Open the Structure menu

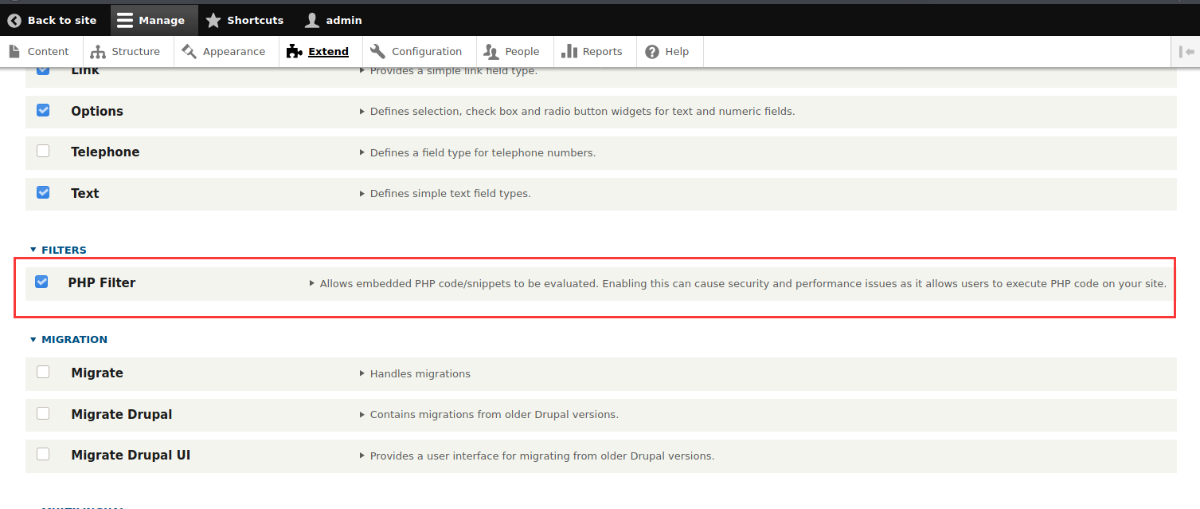pyautogui.click(x=127, y=52)
